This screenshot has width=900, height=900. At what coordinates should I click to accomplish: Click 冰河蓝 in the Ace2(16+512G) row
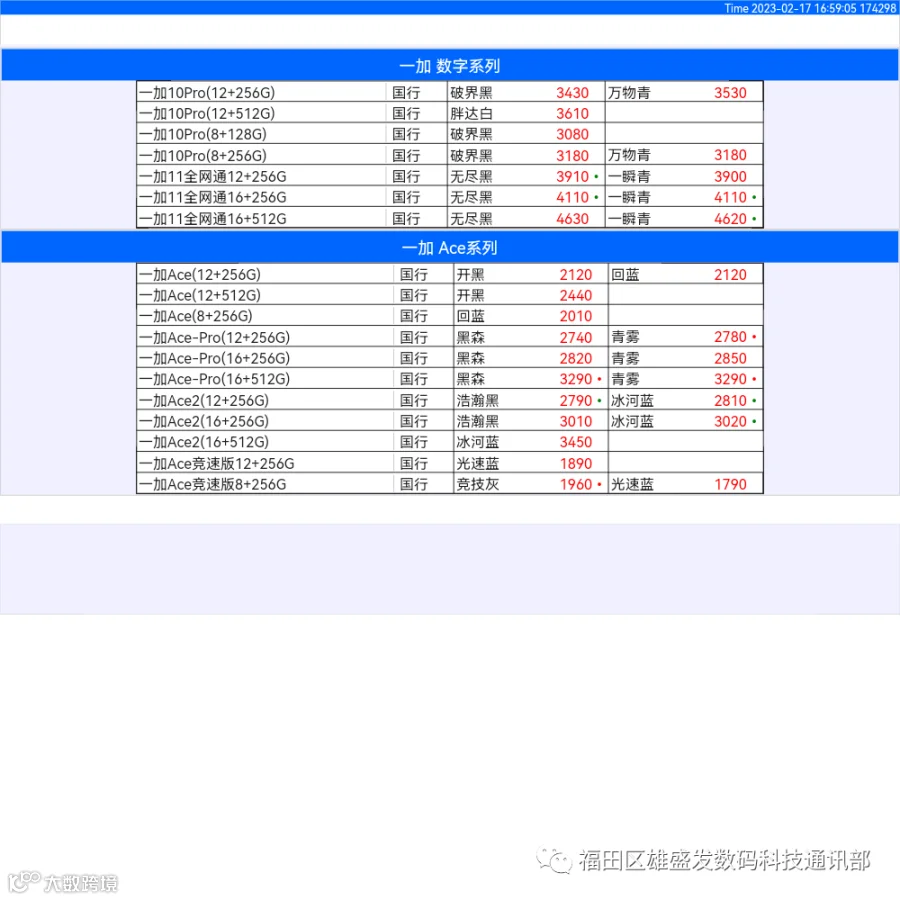tap(478, 442)
